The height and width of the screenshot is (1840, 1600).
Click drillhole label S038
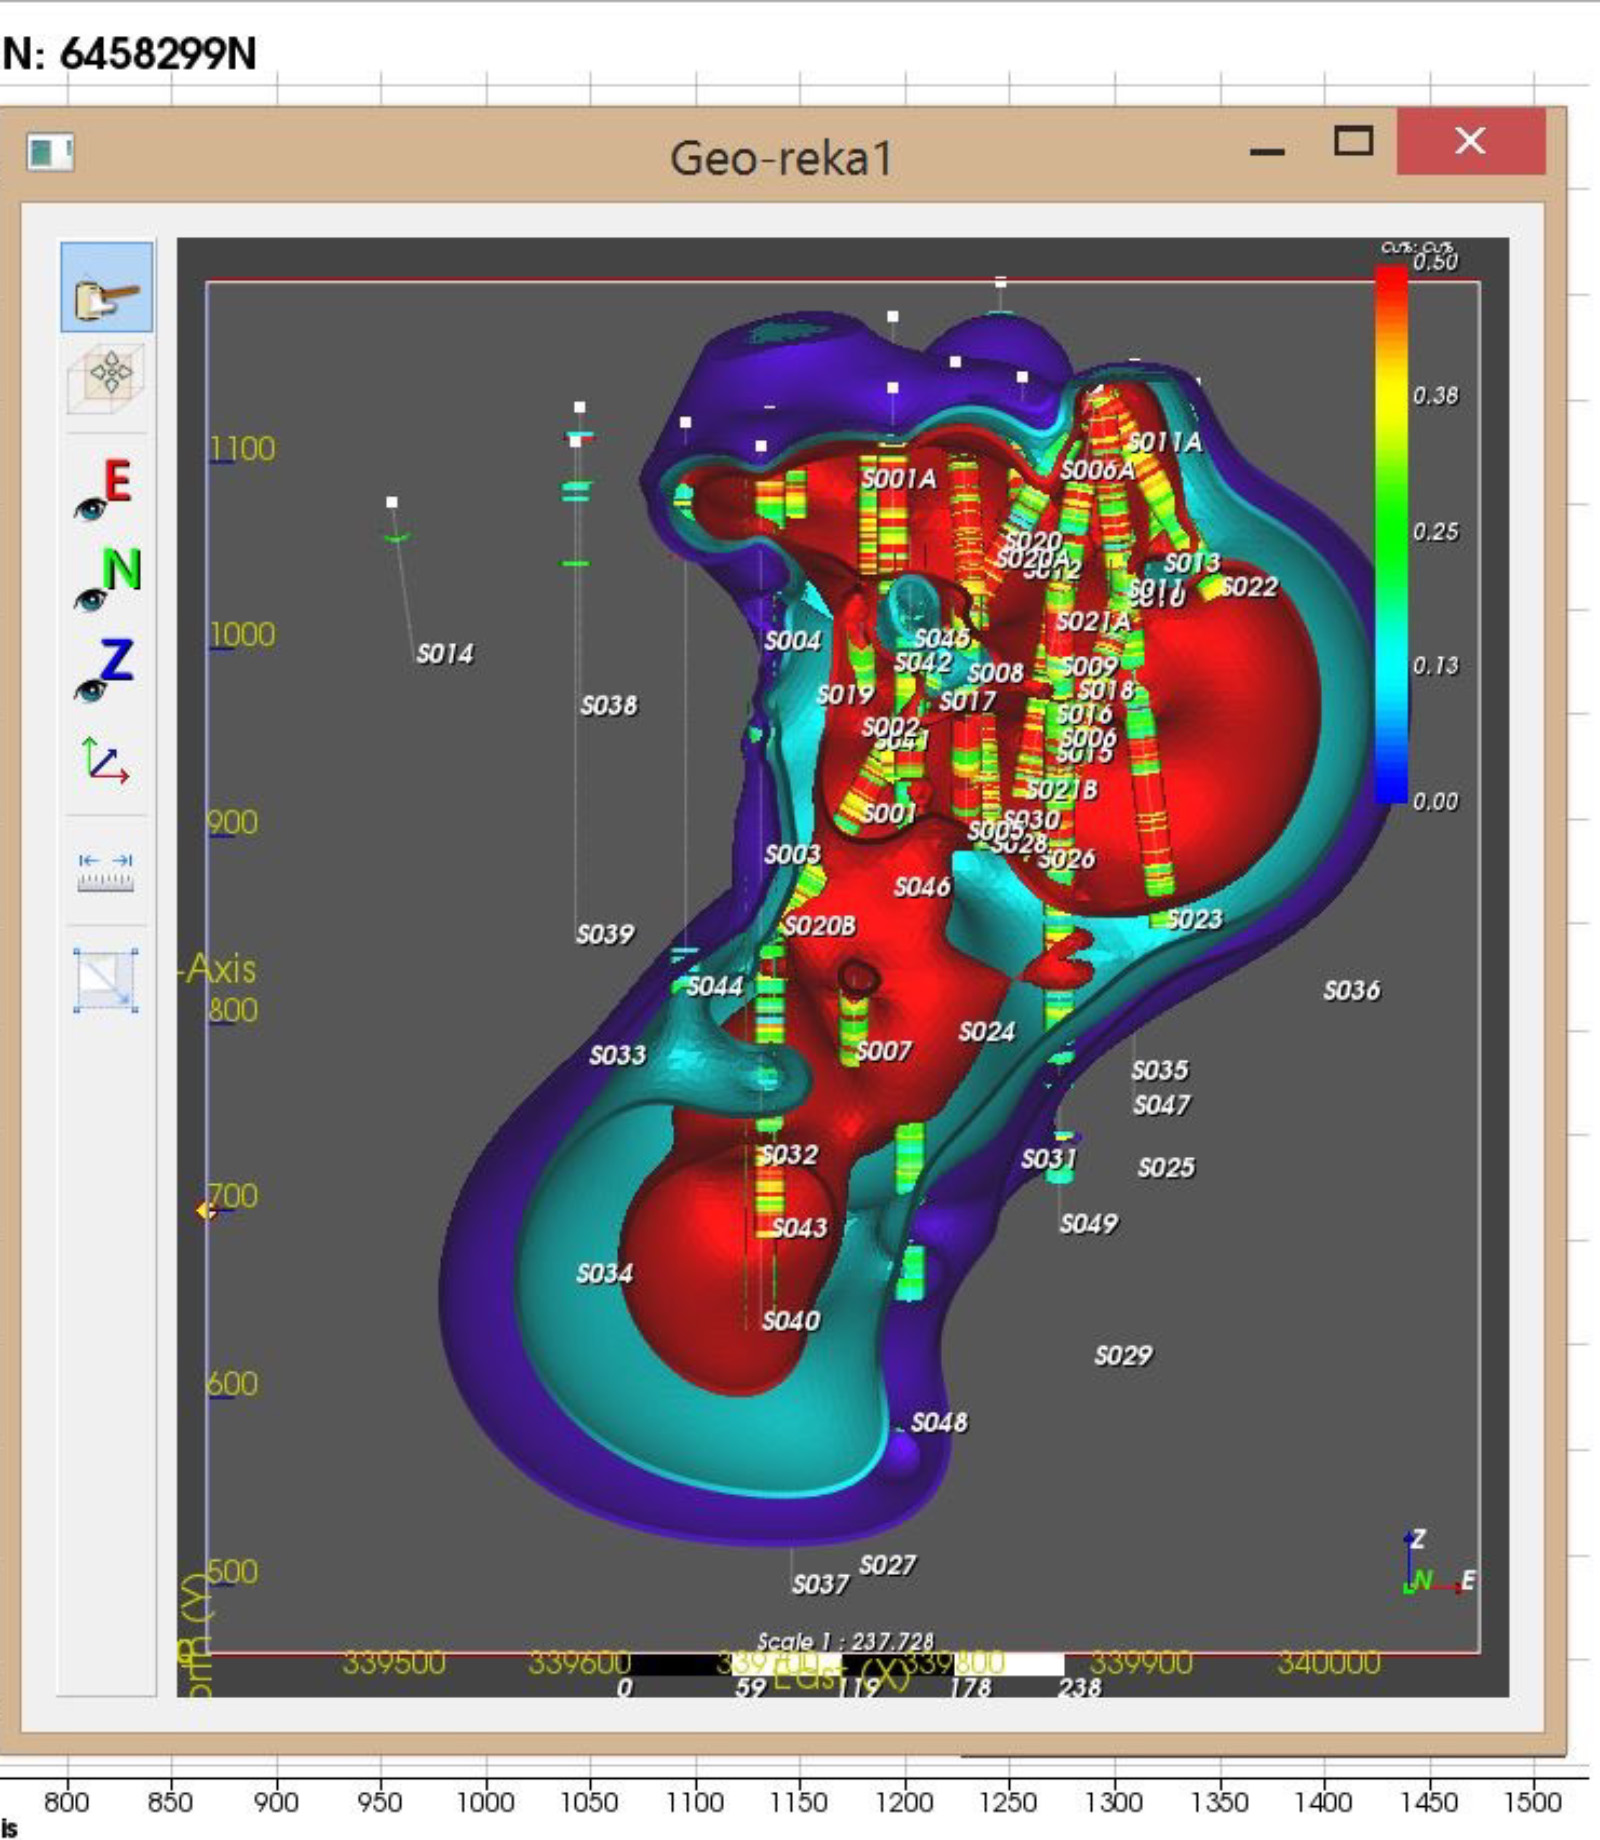click(608, 706)
